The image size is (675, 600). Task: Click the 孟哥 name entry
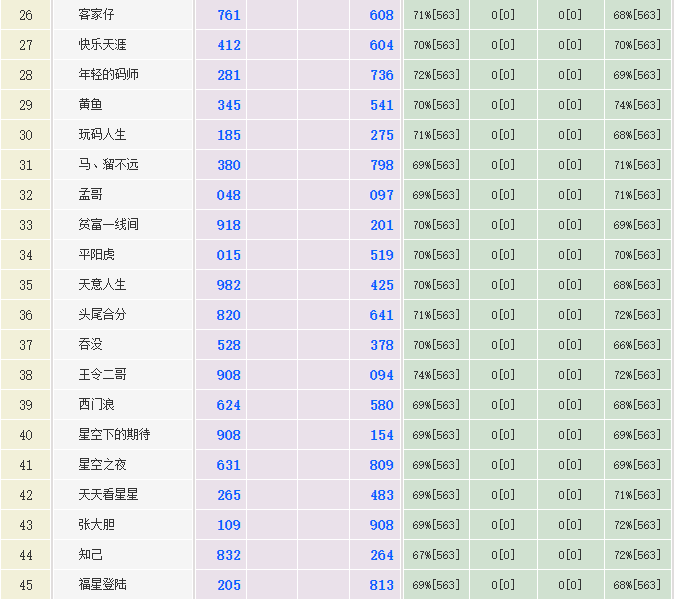click(x=90, y=195)
